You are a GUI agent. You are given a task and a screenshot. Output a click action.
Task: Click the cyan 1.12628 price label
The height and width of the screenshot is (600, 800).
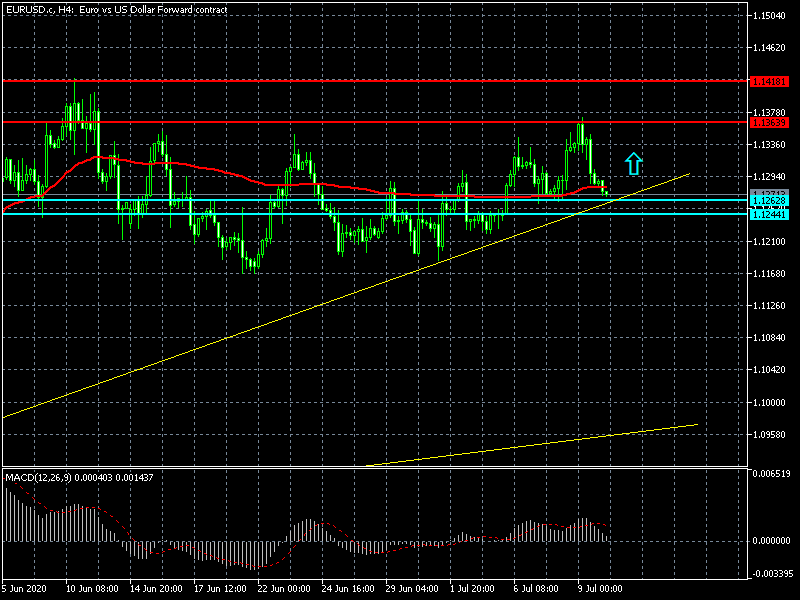click(x=773, y=201)
